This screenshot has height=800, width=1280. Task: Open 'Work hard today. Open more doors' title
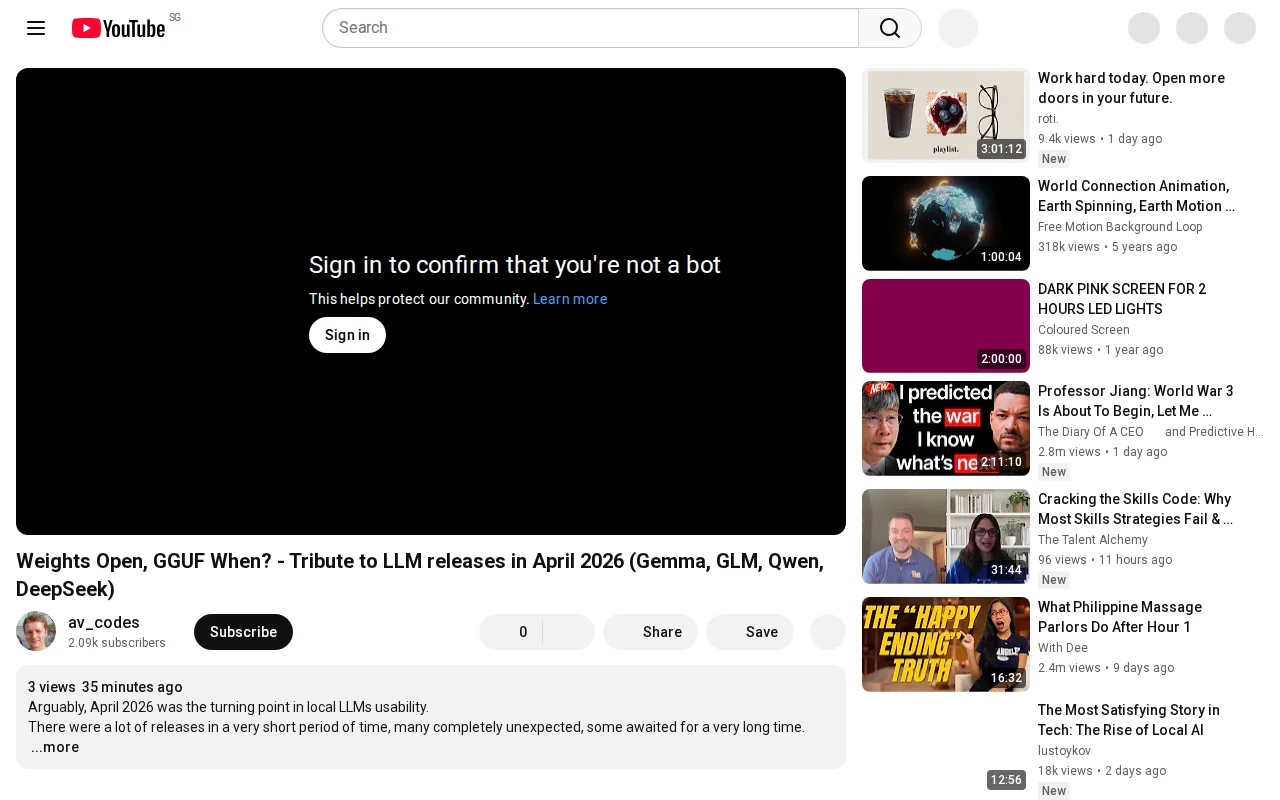coord(1131,88)
